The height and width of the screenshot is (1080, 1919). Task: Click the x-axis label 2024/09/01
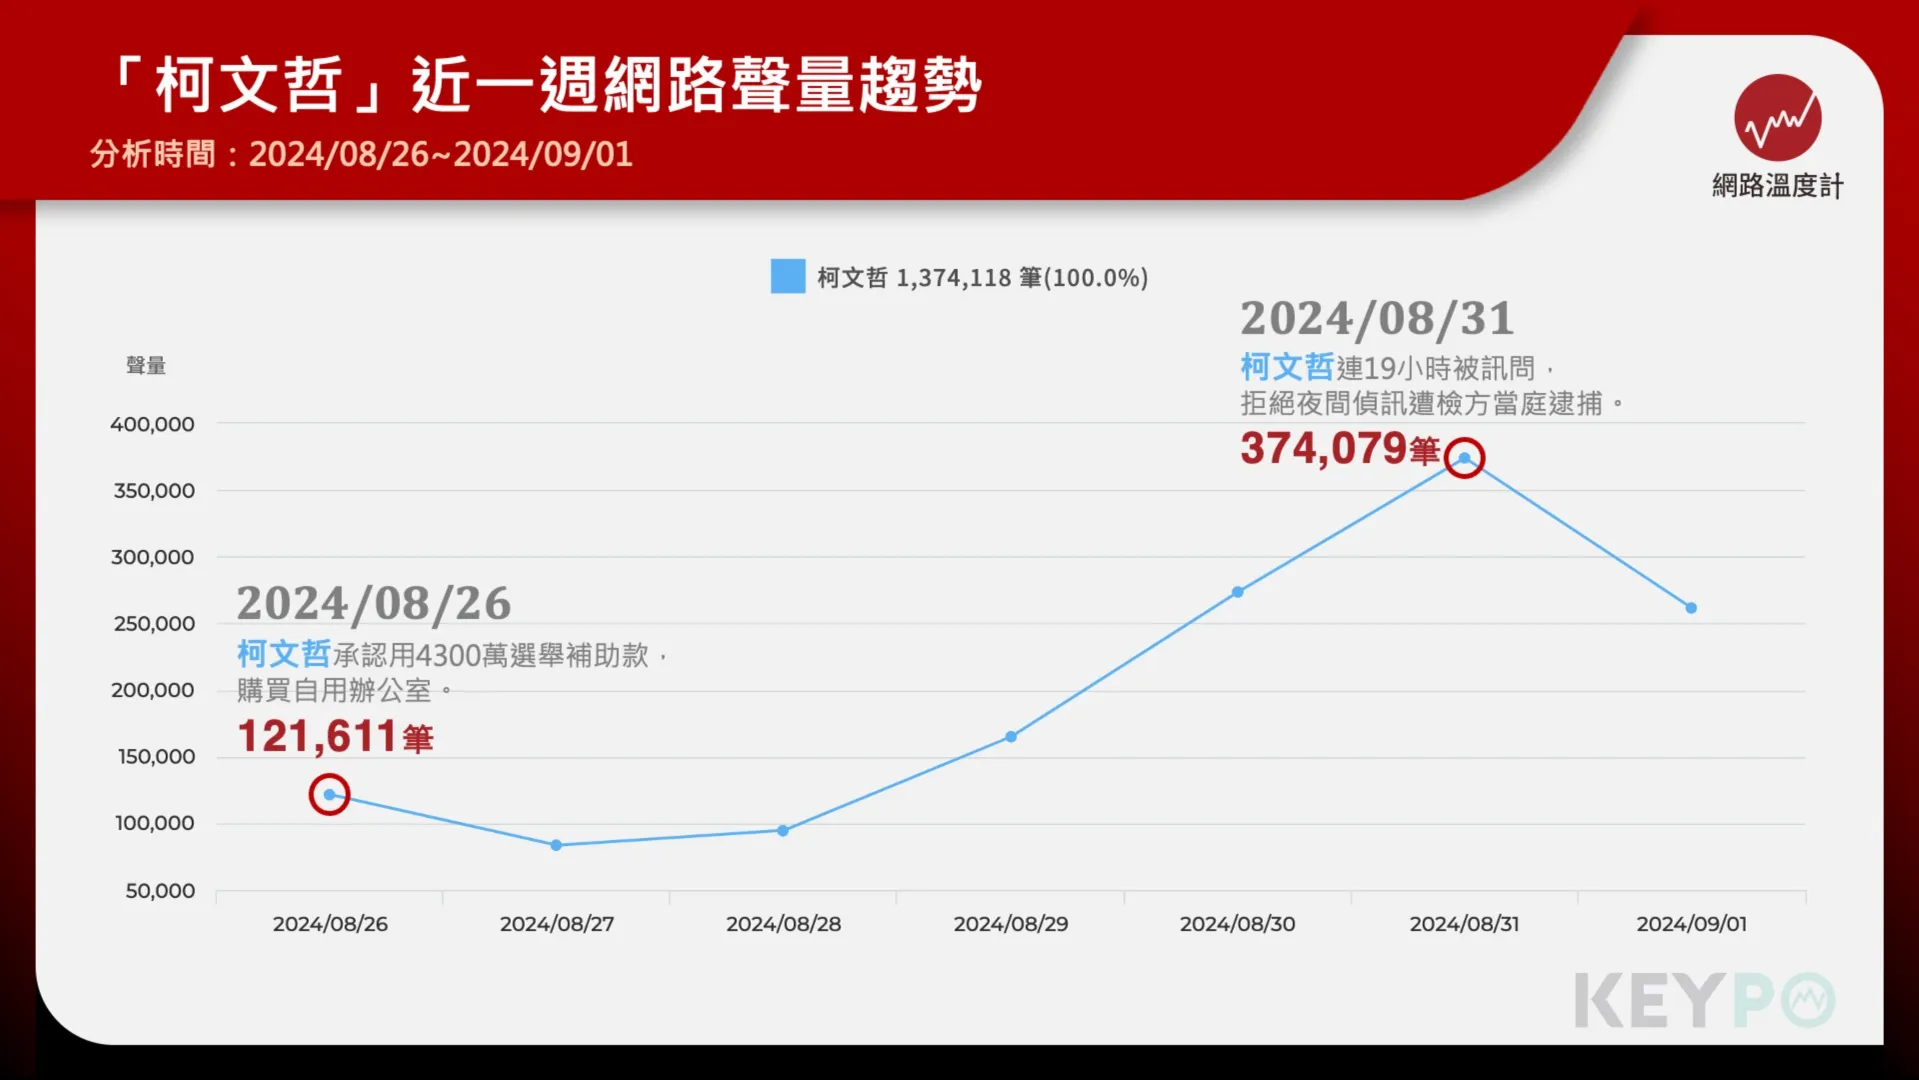click(x=1691, y=924)
